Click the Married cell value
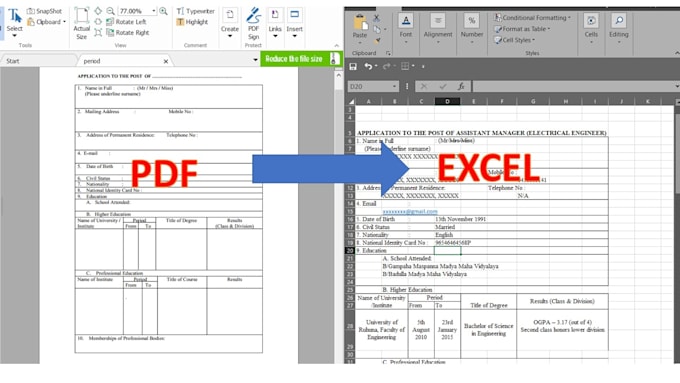This screenshot has height=383, width=680. point(445,227)
